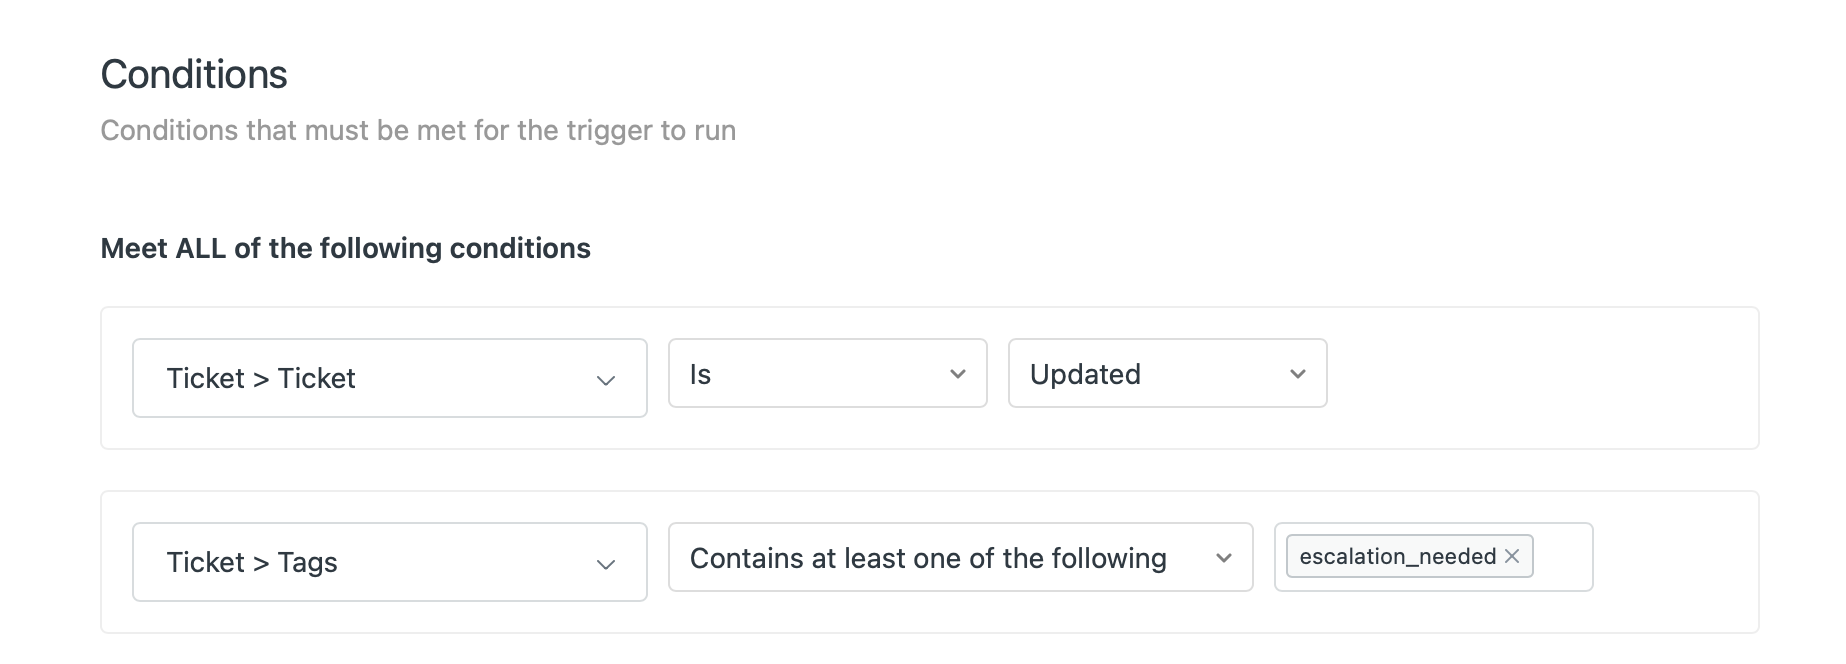This screenshot has width=1846, height=664.
Task: Click the chevron in Ticket > Ticket field
Action: click(605, 380)
